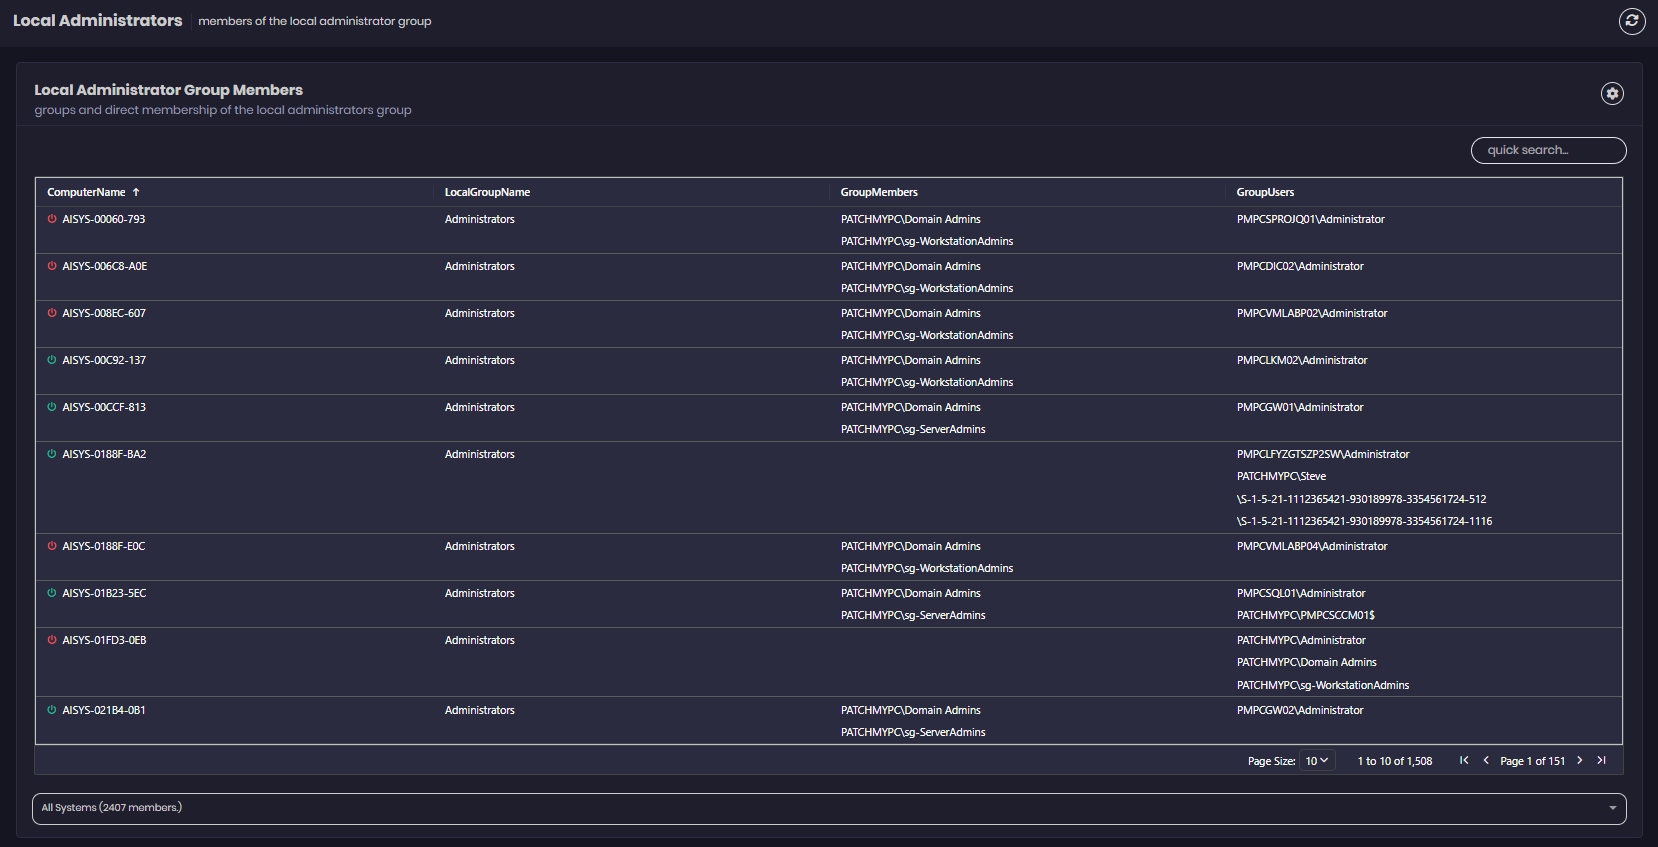Select the AISYS-0188F-BA2 computer name
Image resolution: width=1658 pixels, height=847 pixels.
[104, 454]
